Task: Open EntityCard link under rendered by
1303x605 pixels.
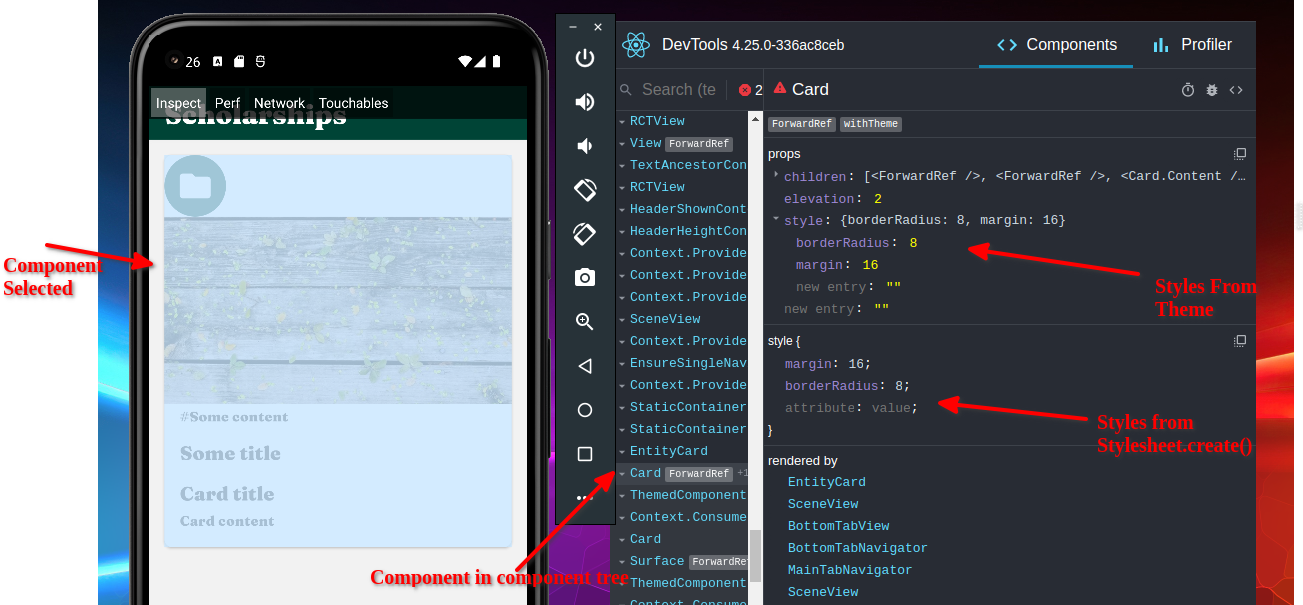Action: (x=827, y=482)
